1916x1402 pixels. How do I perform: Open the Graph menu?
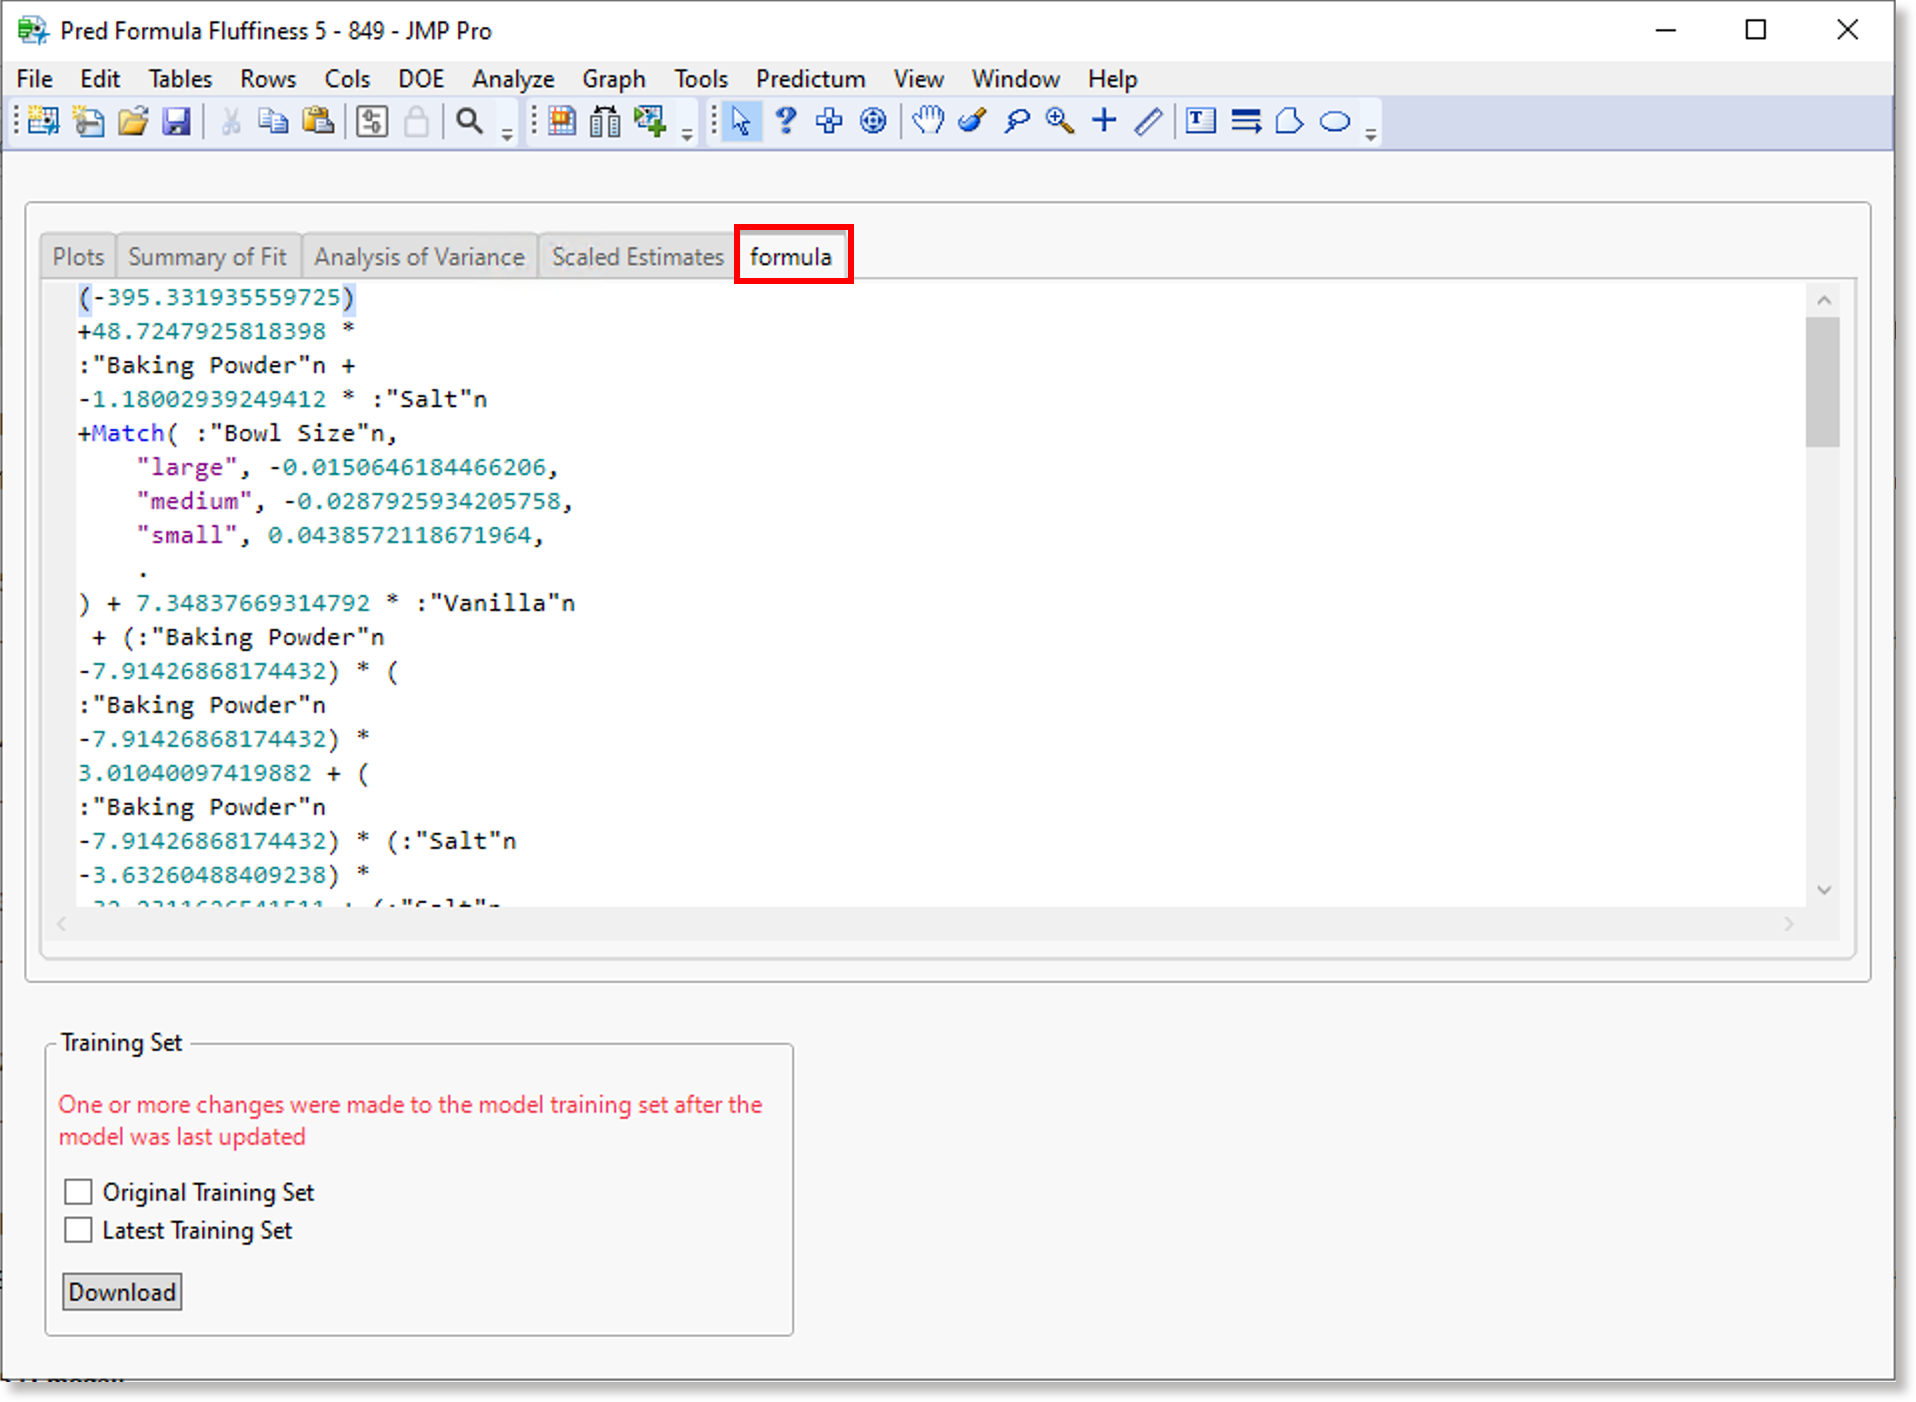point(614,79)
